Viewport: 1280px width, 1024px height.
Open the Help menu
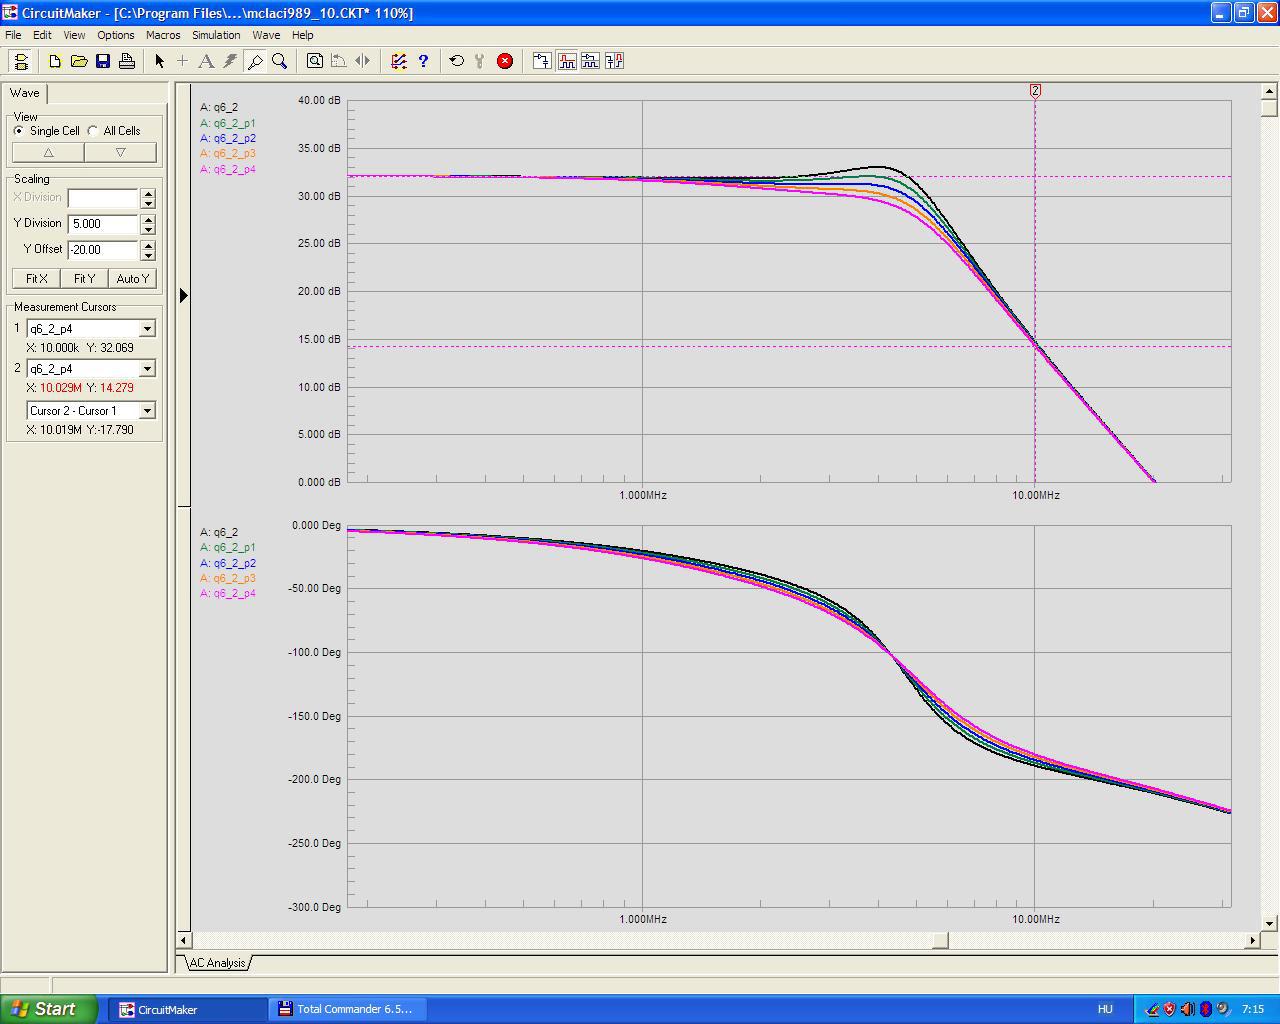click(x=302, y=35)
